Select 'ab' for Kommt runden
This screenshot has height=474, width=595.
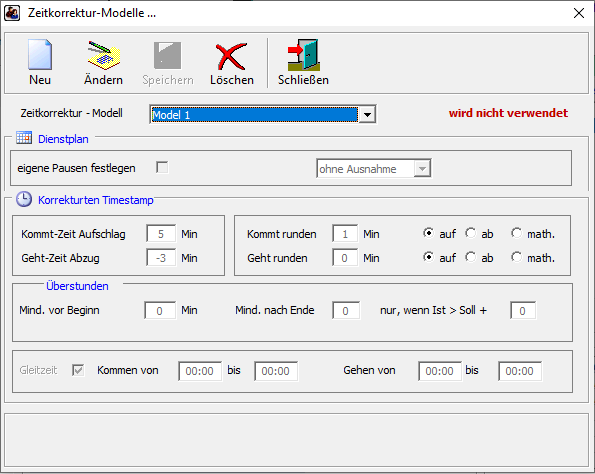coord(471,233)
